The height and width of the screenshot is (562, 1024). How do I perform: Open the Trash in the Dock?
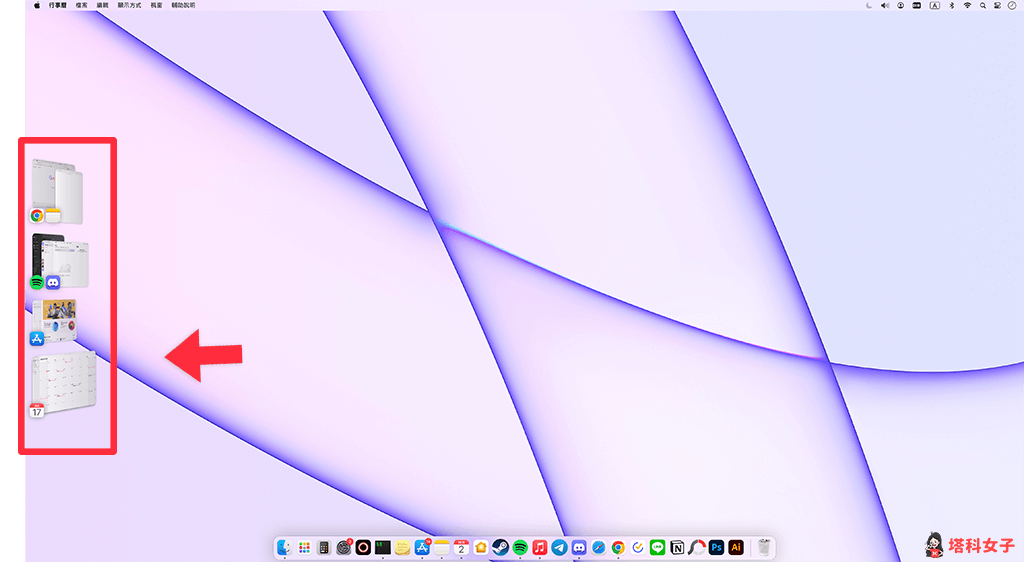pos(764,547)
